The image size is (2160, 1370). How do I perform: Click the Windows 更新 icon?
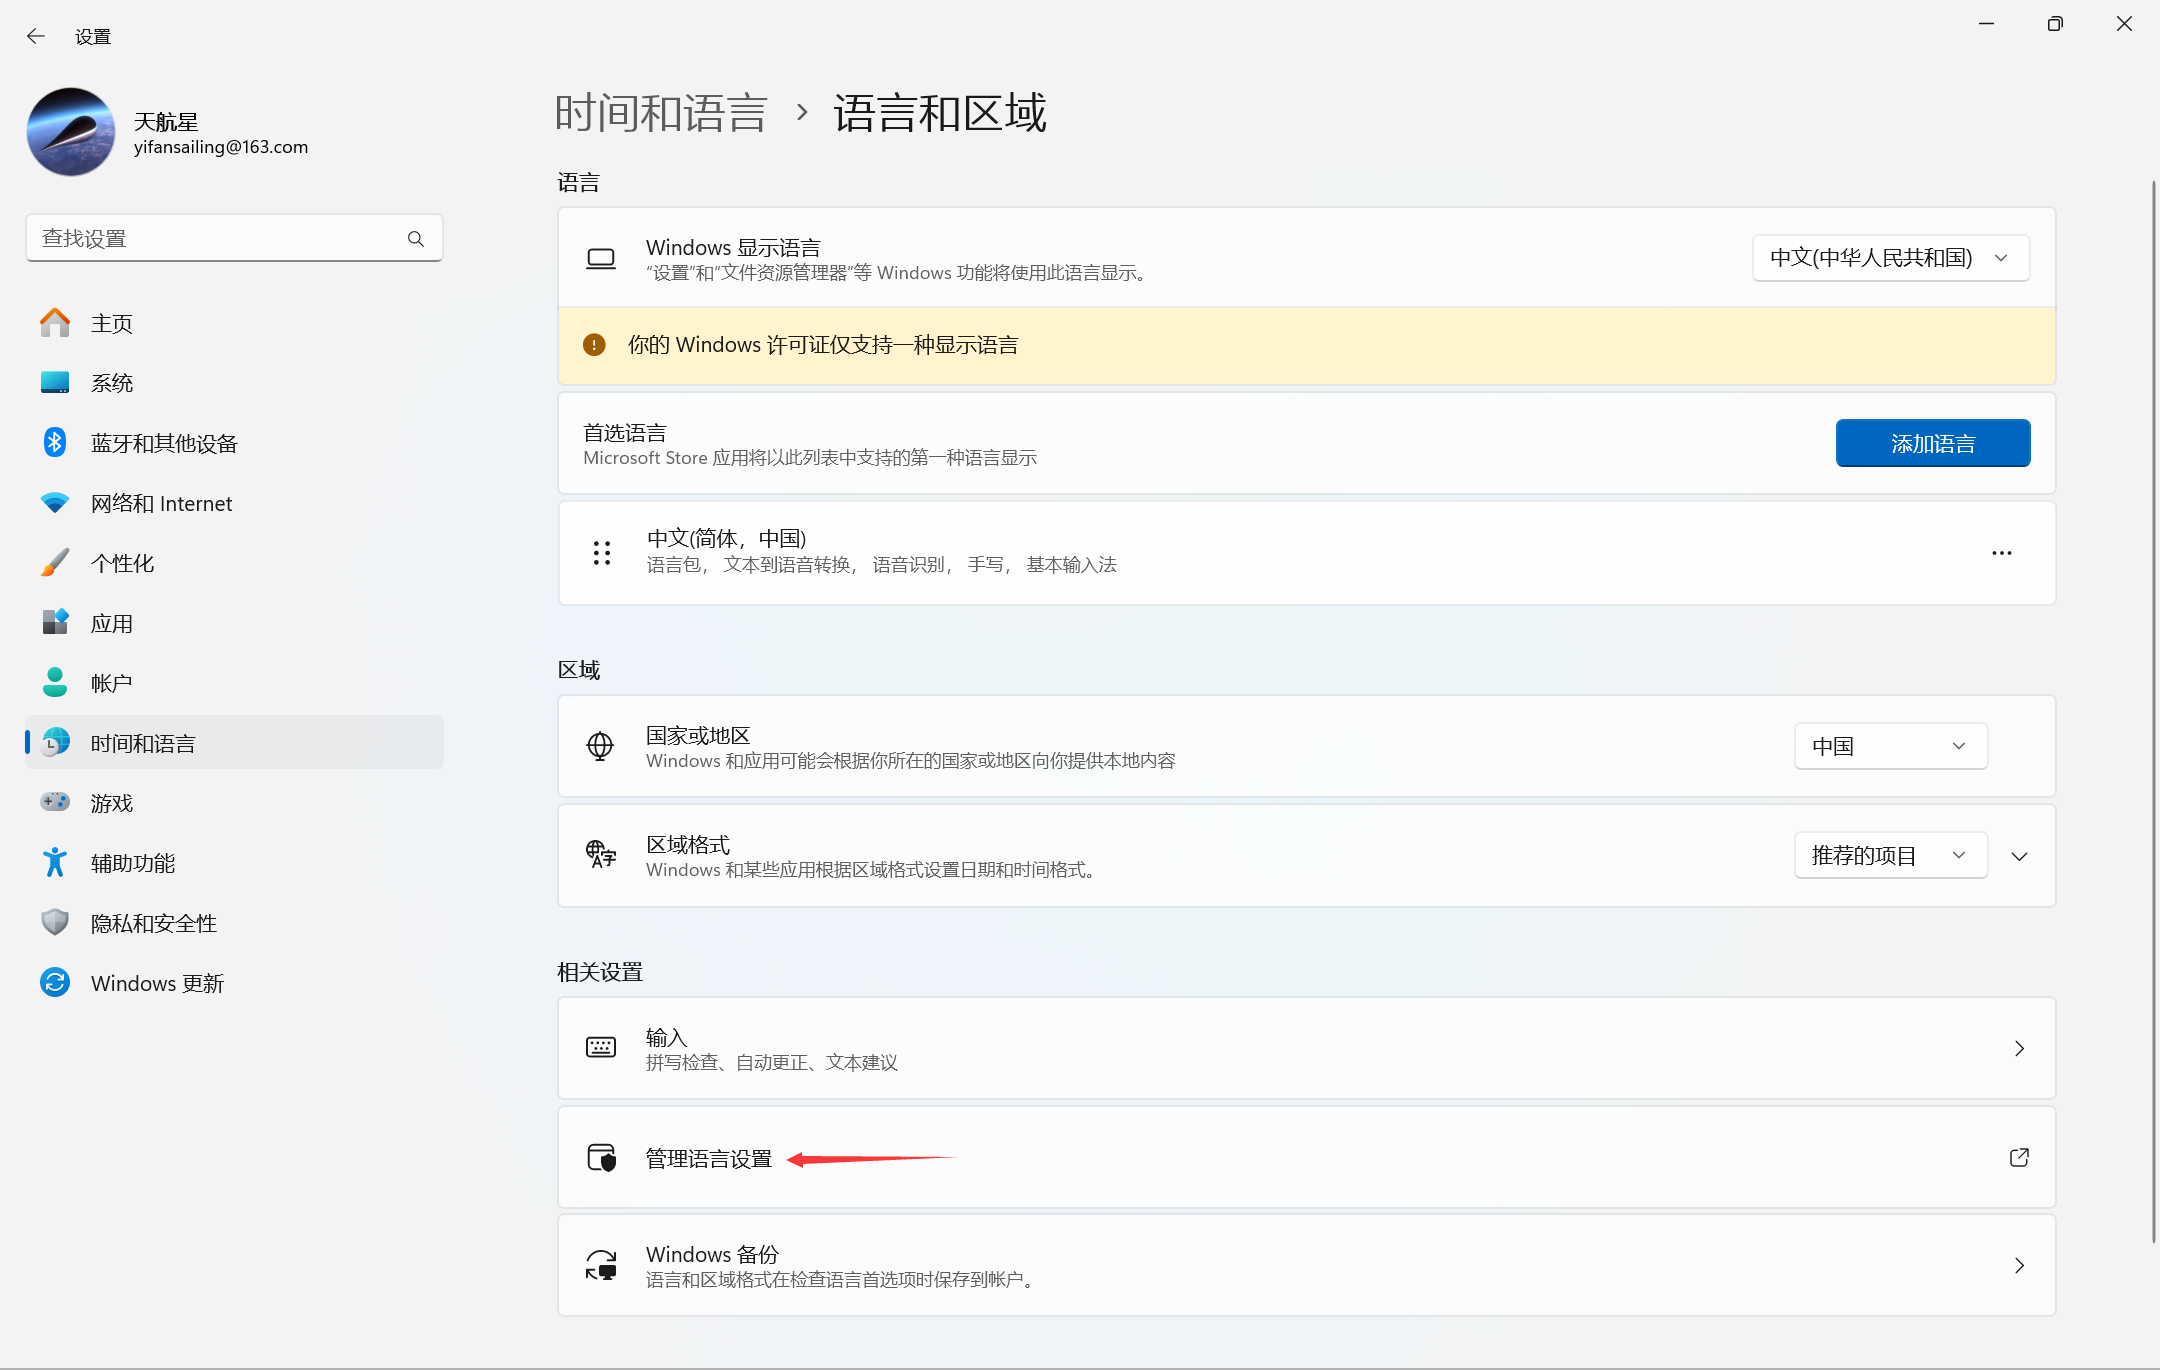click(x=55, y=983)
